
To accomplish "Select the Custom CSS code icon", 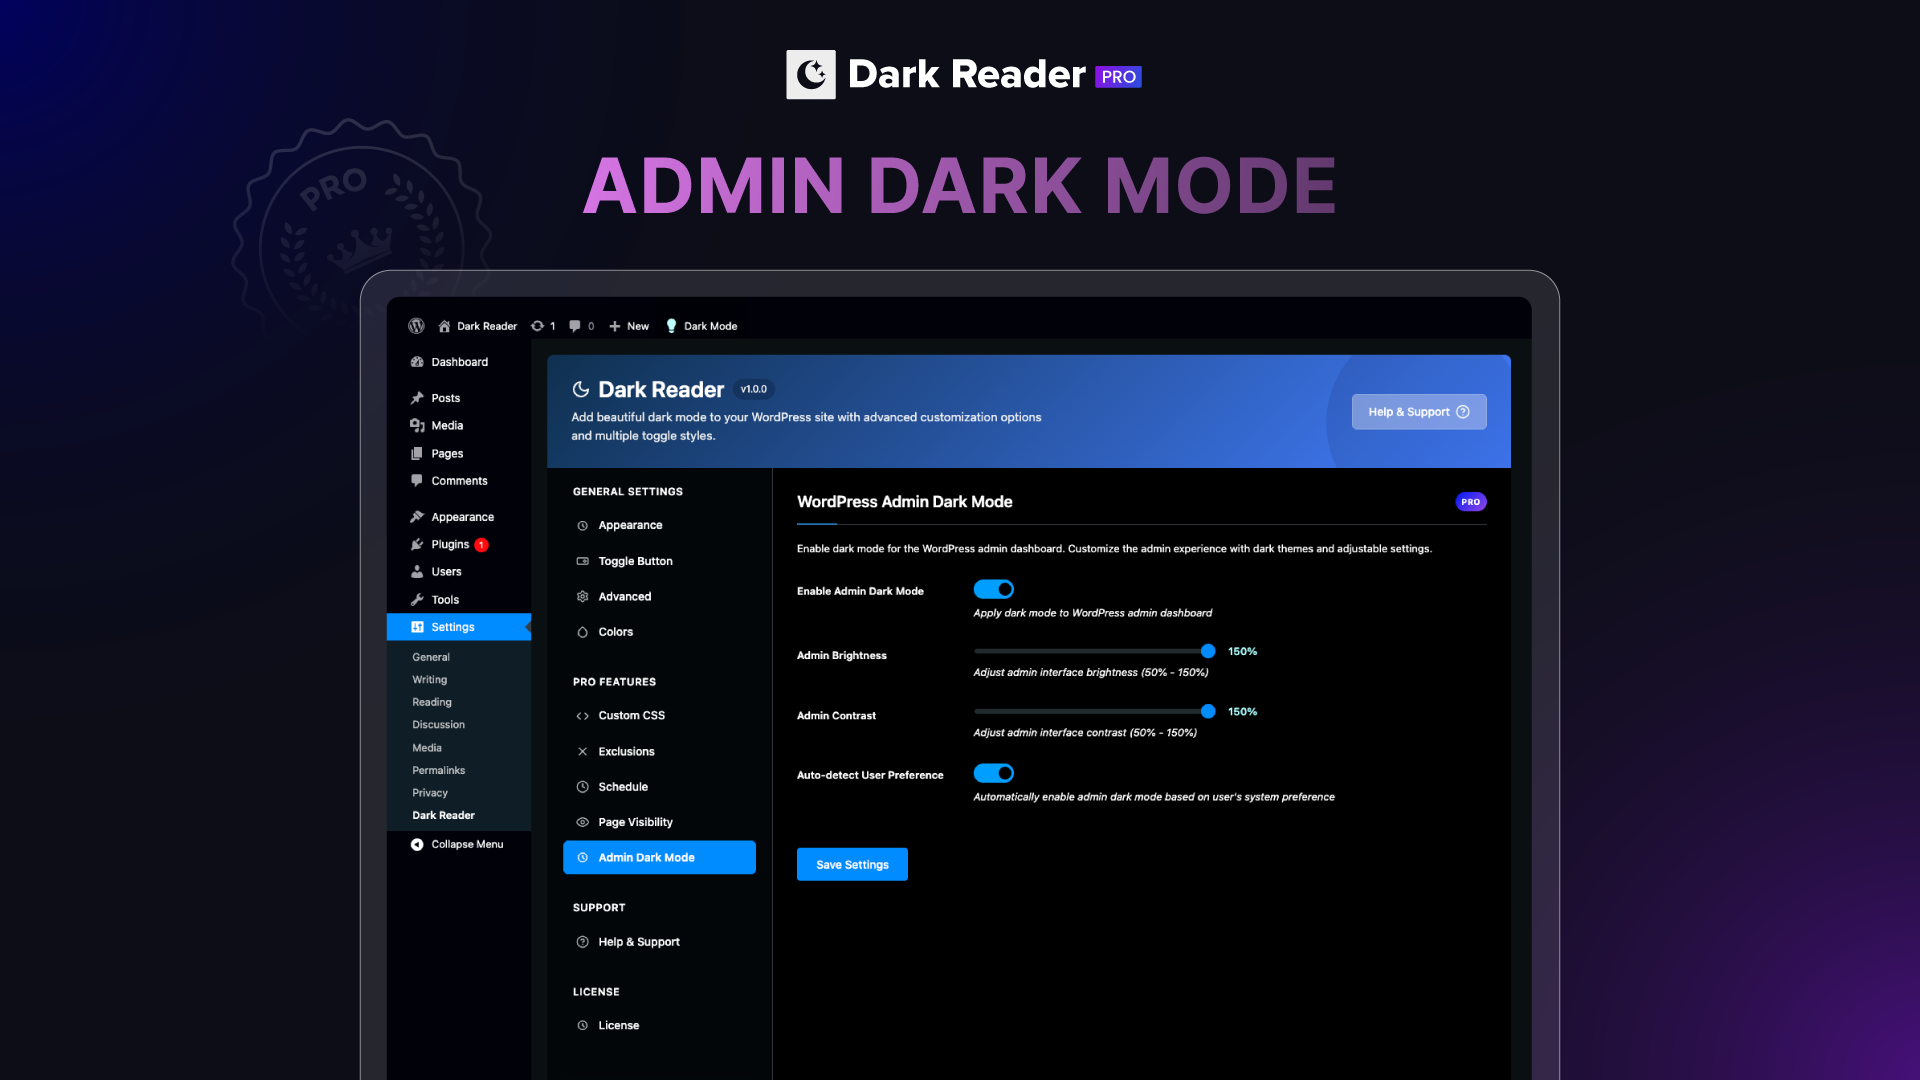I will point(582,715).
